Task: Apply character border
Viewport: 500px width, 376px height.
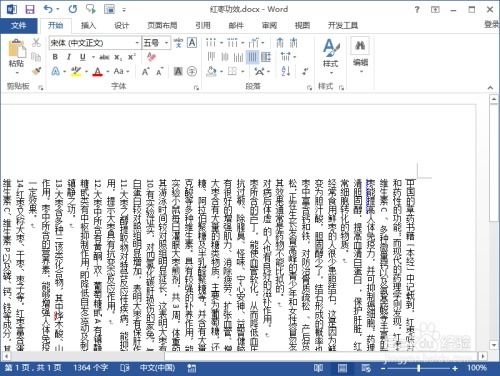Action: coord(192,43)
